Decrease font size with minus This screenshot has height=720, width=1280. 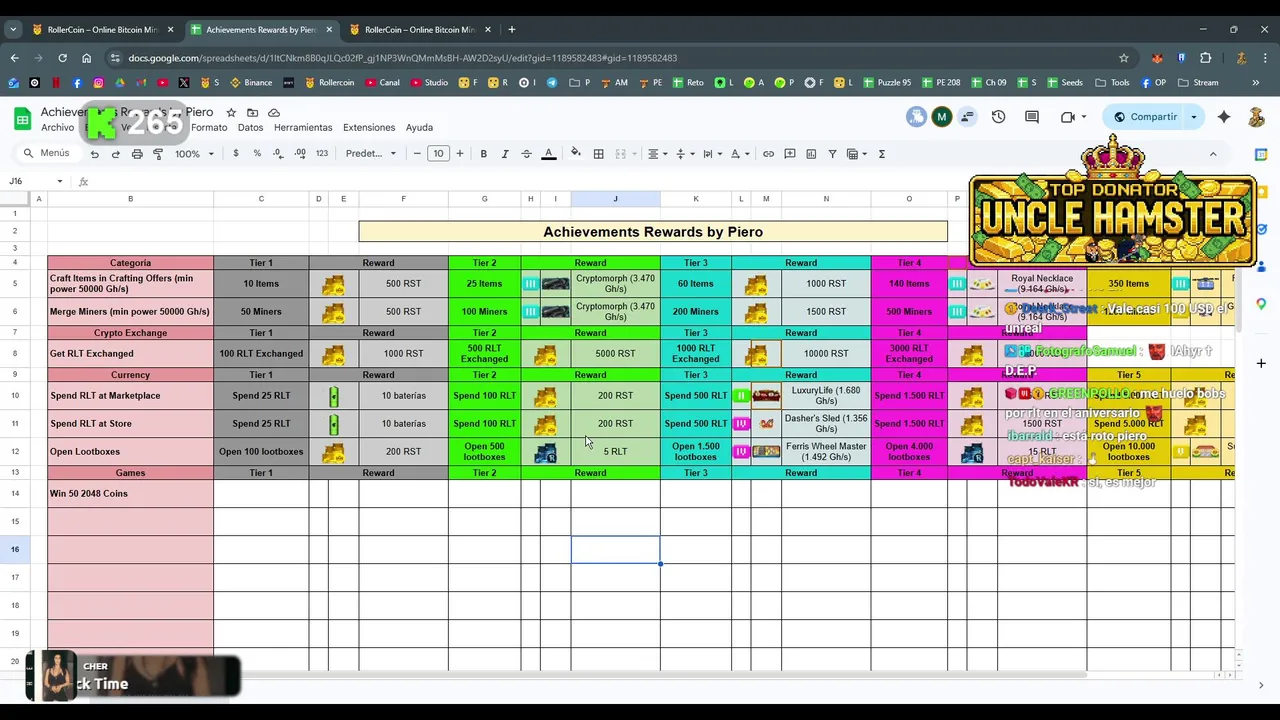pyautogui.click(x=417, y=154)
